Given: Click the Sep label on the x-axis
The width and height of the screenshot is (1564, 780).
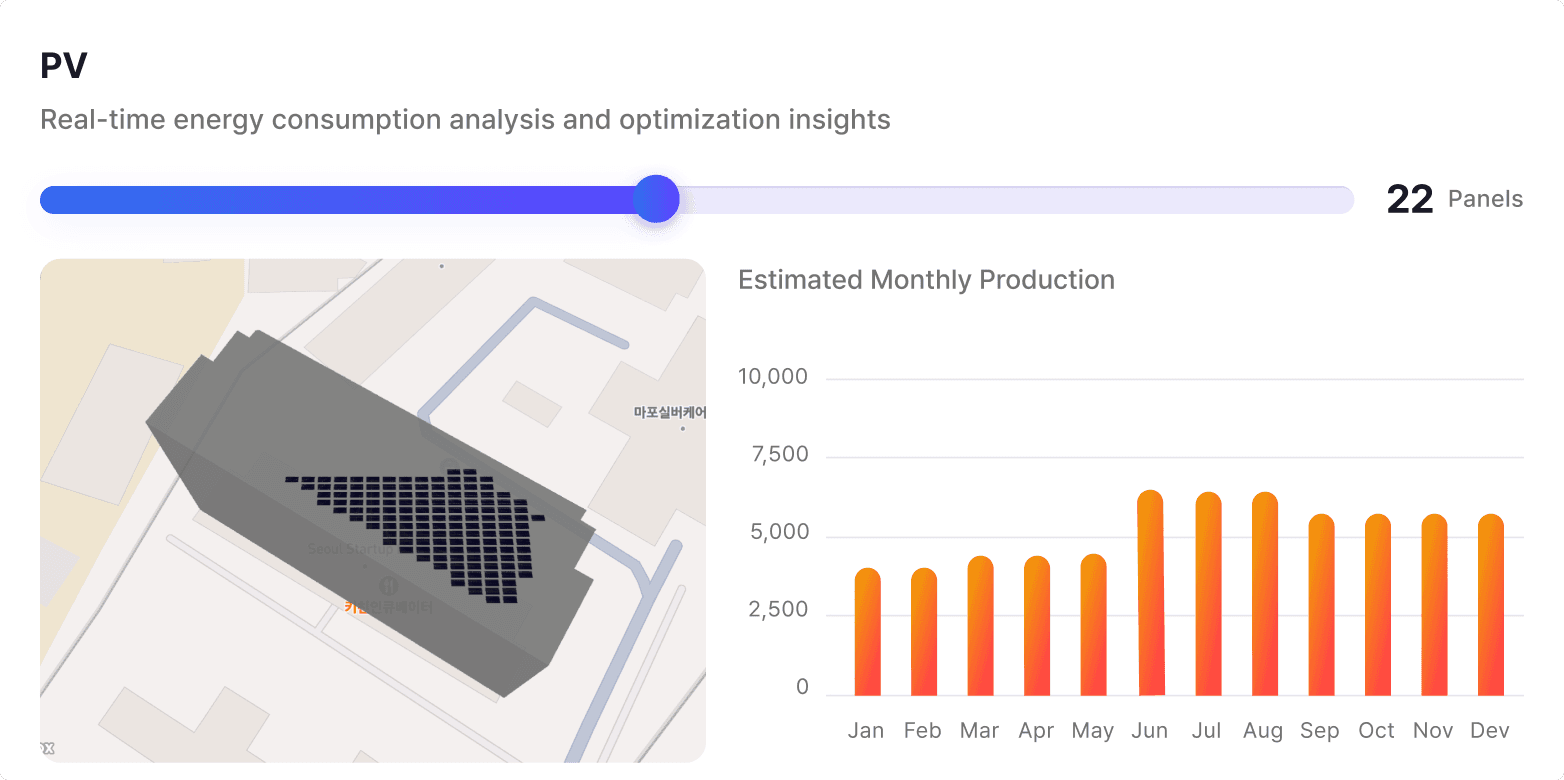Looking at the screenshot, I should pos(1319,731).
